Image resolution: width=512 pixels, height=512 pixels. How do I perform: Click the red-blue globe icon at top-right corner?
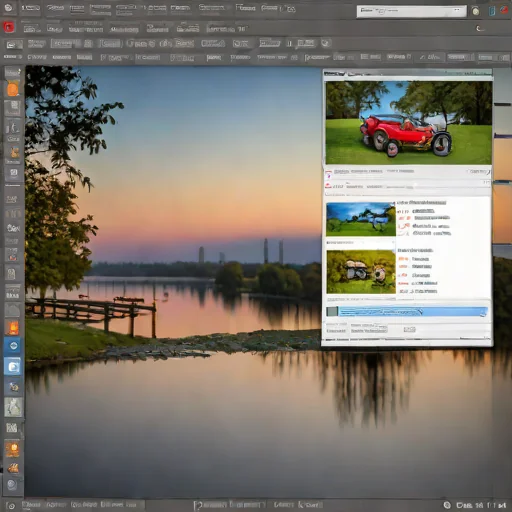click(x=504, y=10)
